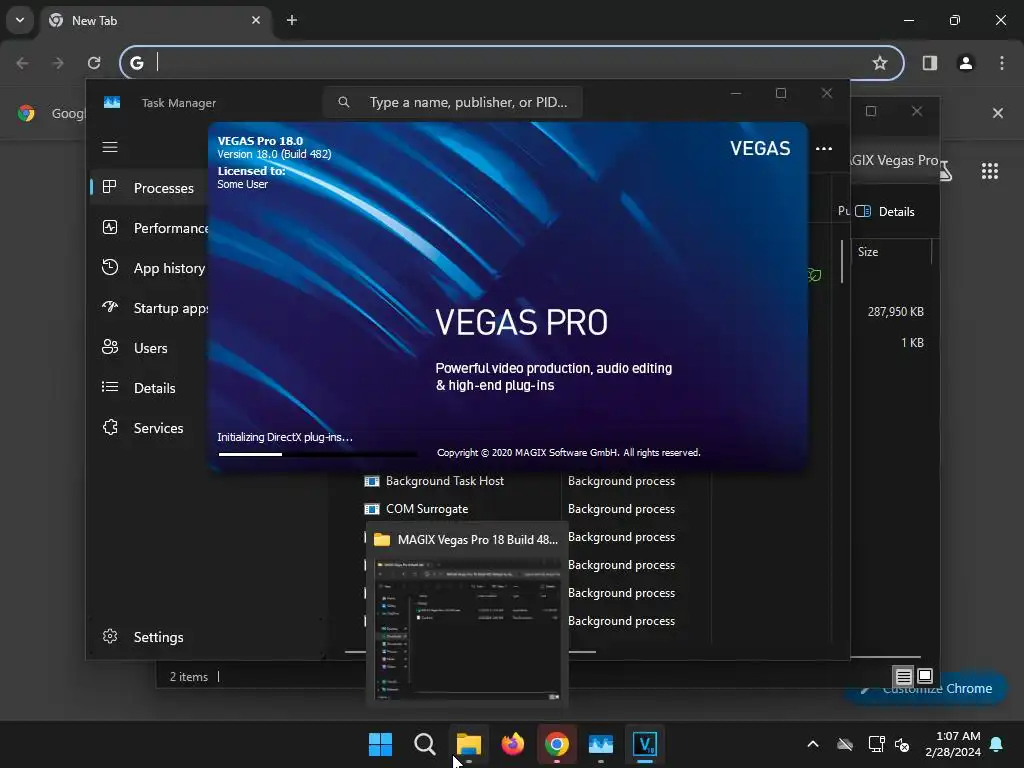Image resolution: width=1024 pixels, height=768 pixels.
Task: Open notifications bell in taskbar
Action: pos(996,744)
